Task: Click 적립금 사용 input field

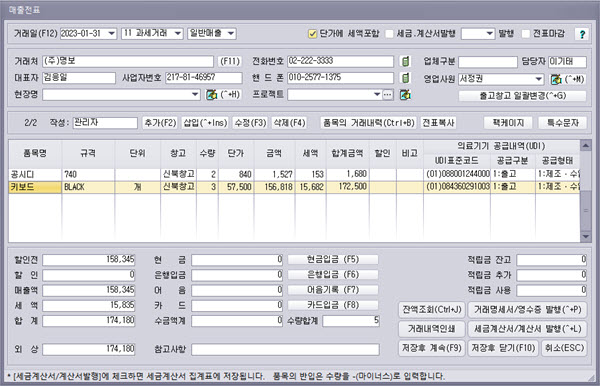Action: point(551,290)
